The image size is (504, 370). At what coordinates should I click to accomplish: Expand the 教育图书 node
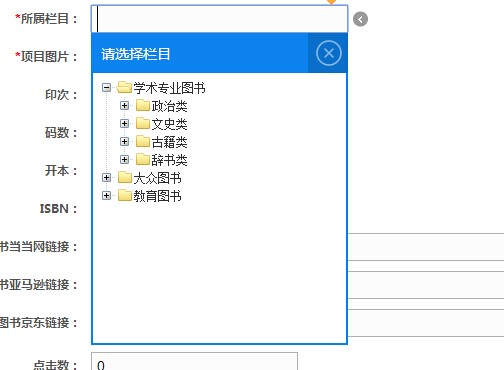[x=106, y=196]
